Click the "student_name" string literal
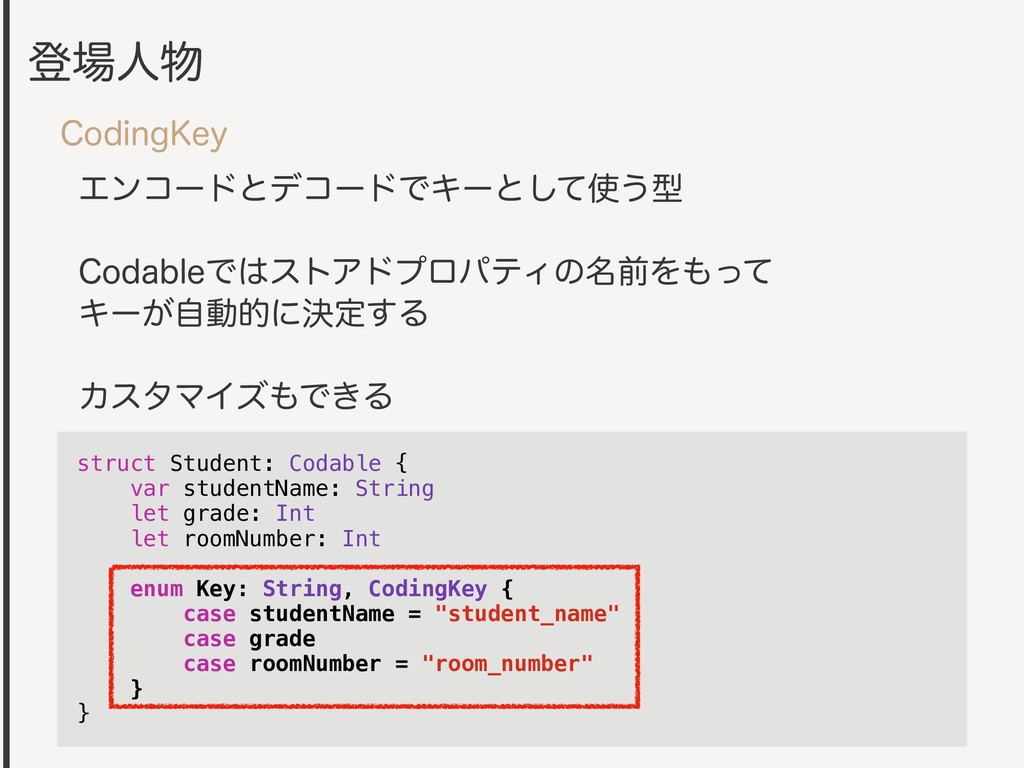This screenshot has width=1024, height=768. (x=526, y=614)
